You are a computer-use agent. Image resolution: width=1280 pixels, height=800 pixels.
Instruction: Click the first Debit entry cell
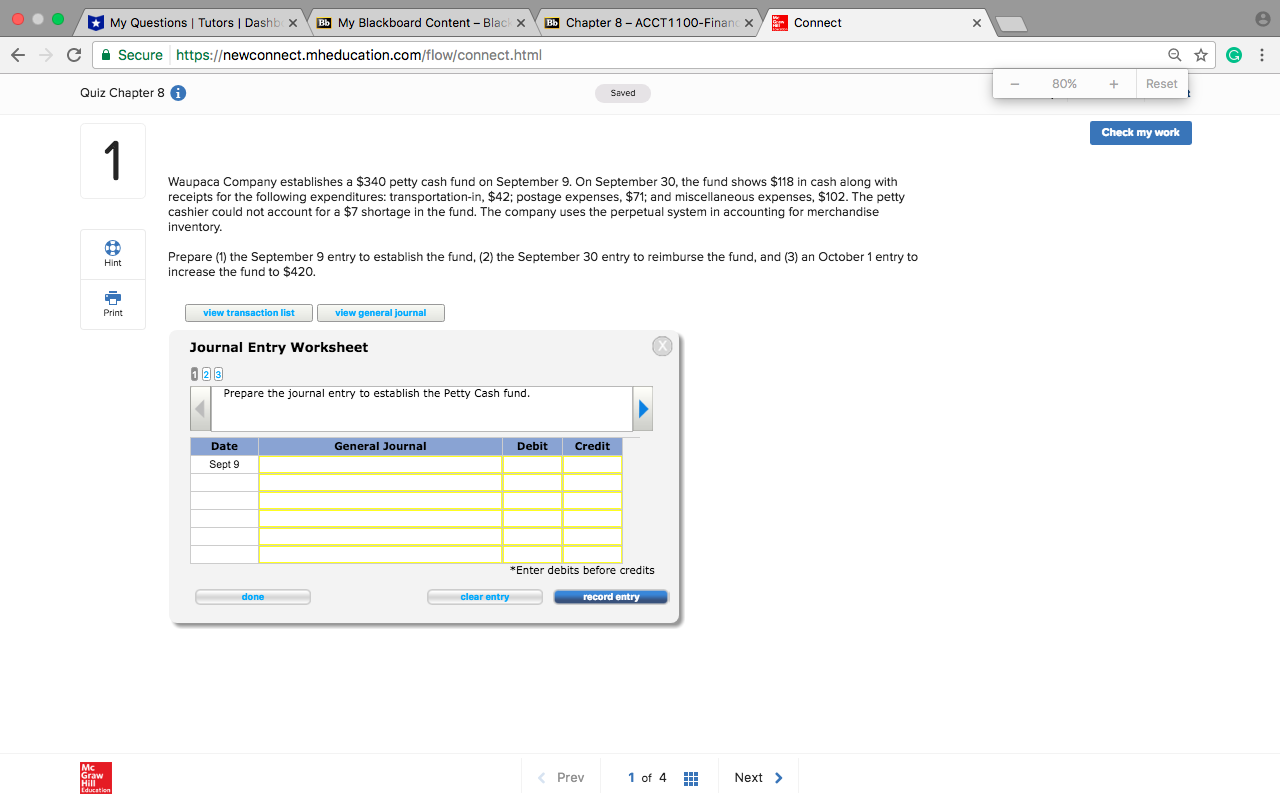tap(532, 463)
